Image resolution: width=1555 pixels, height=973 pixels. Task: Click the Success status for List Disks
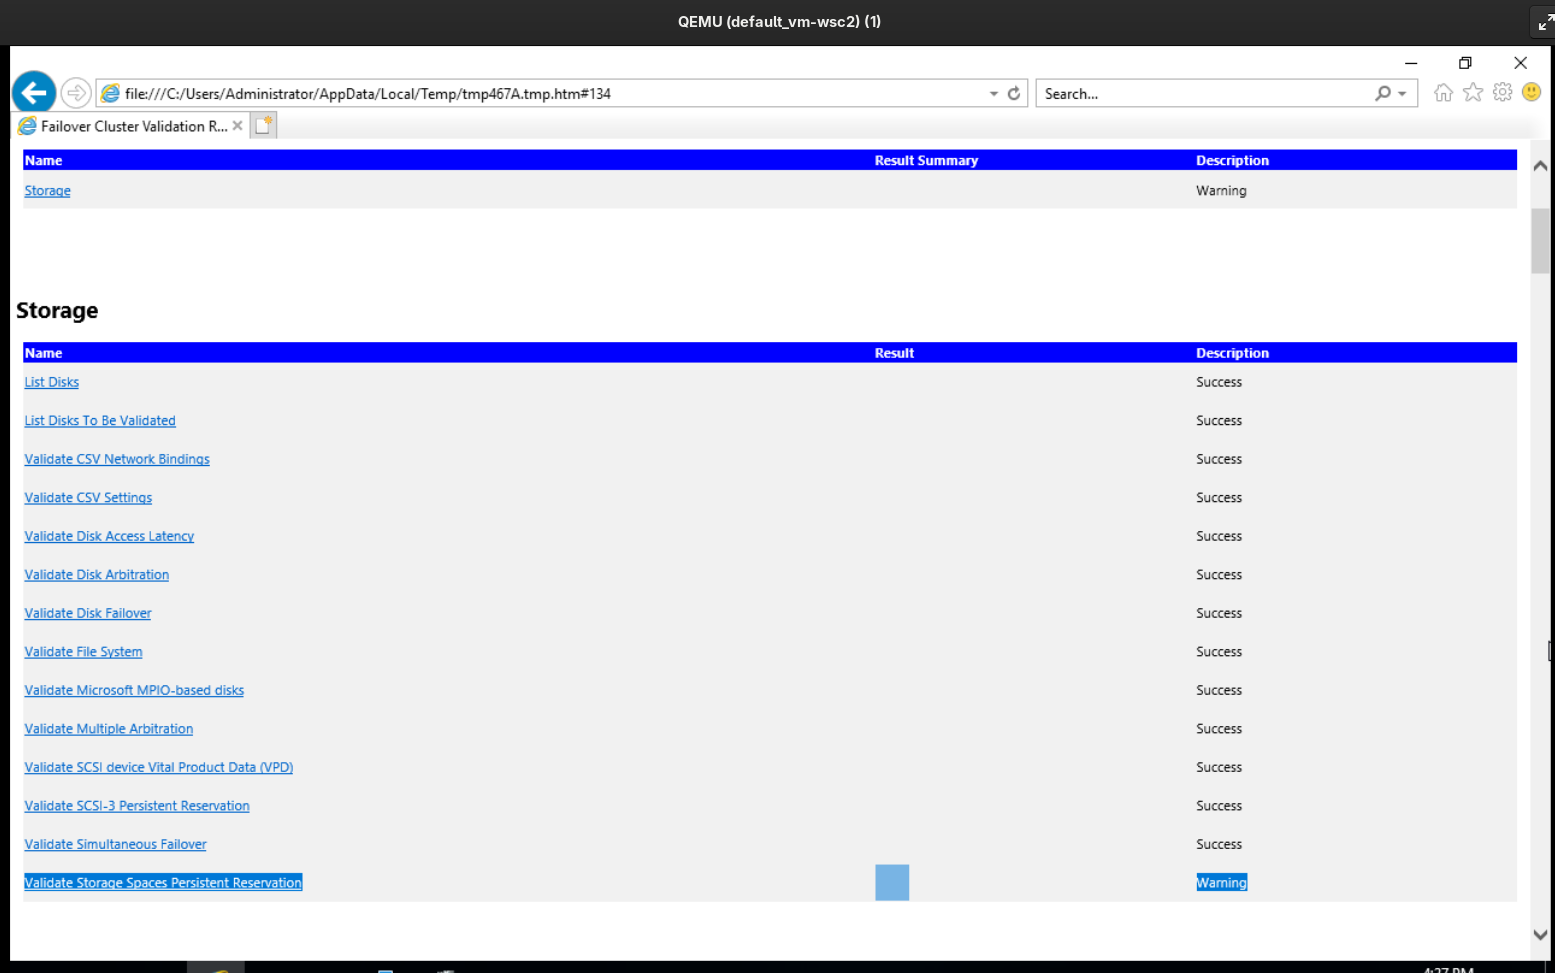(x=1219, y=382)
